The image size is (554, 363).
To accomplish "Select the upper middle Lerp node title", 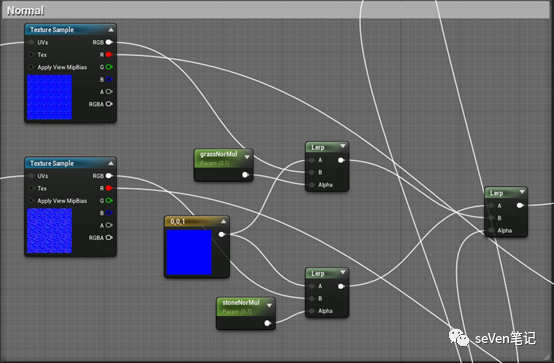I will pos(318,147).
